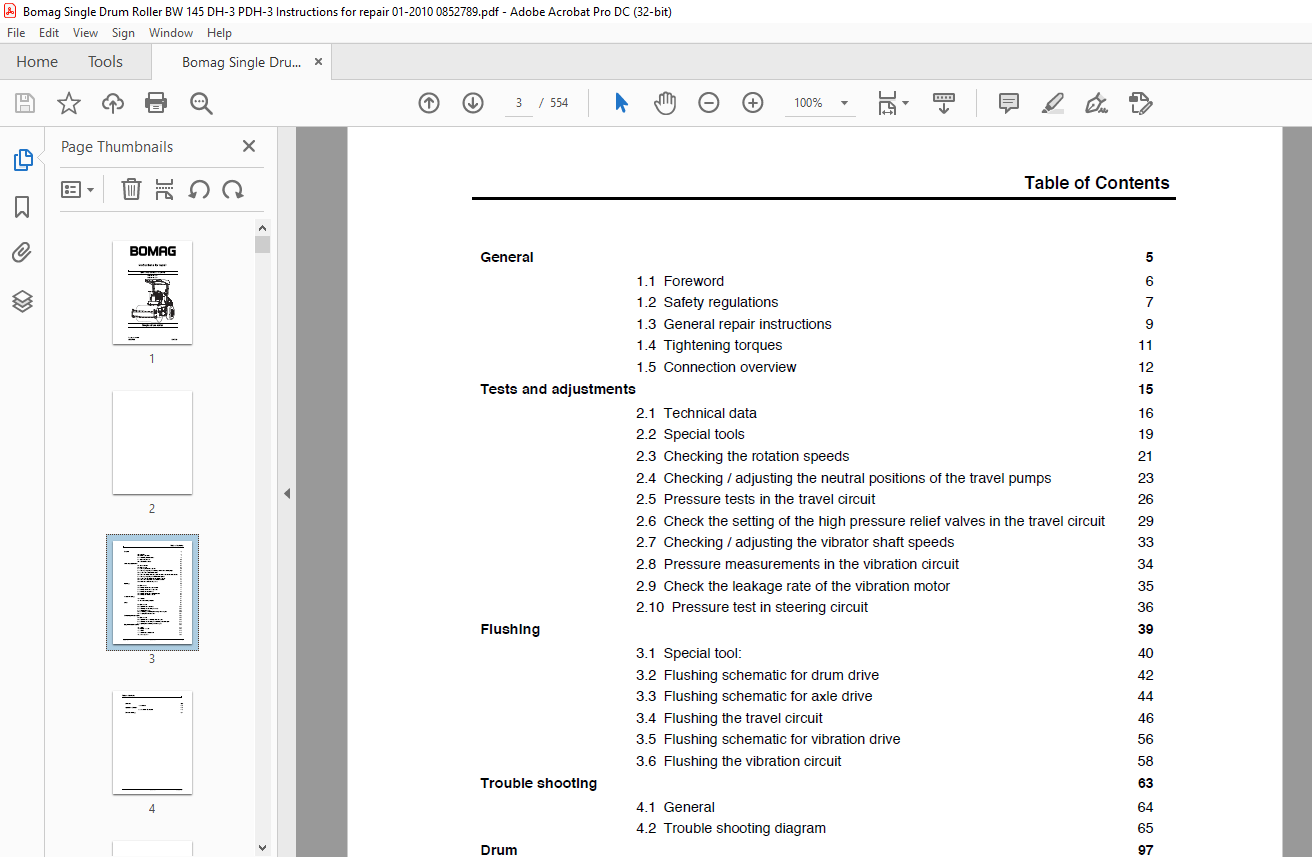
Task: Click the '1.4 Tightening torques' entry
Action: (x=709, y=345)
